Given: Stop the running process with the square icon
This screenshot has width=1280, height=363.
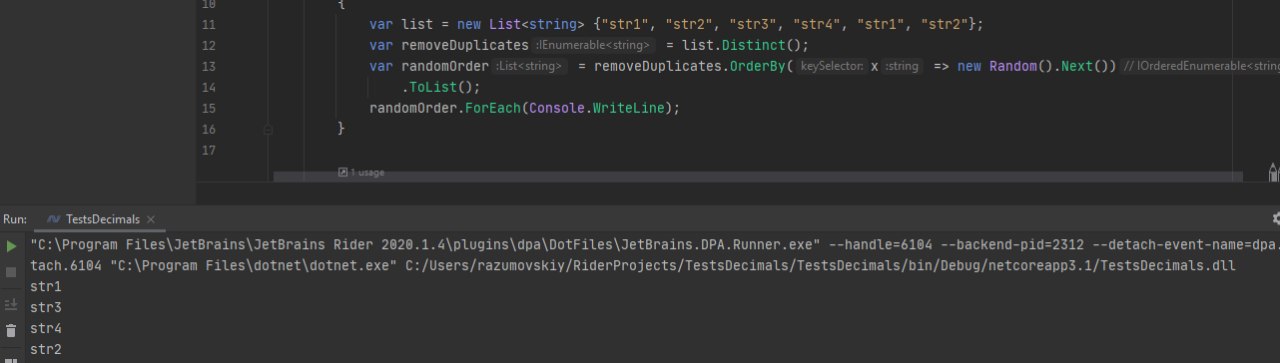Looking at the screenshot, I should point(11,272).
